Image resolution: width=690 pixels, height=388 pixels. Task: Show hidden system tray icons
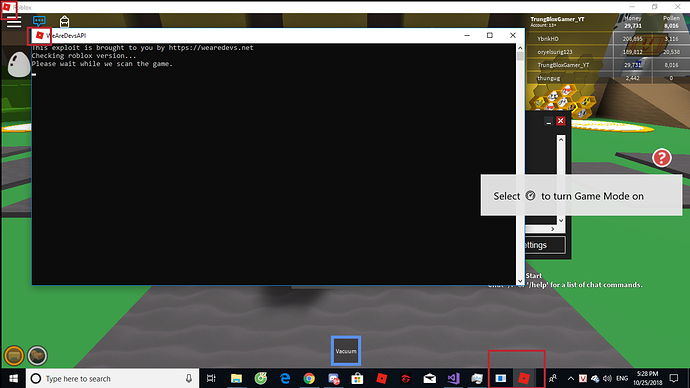[x=570, y=378]
